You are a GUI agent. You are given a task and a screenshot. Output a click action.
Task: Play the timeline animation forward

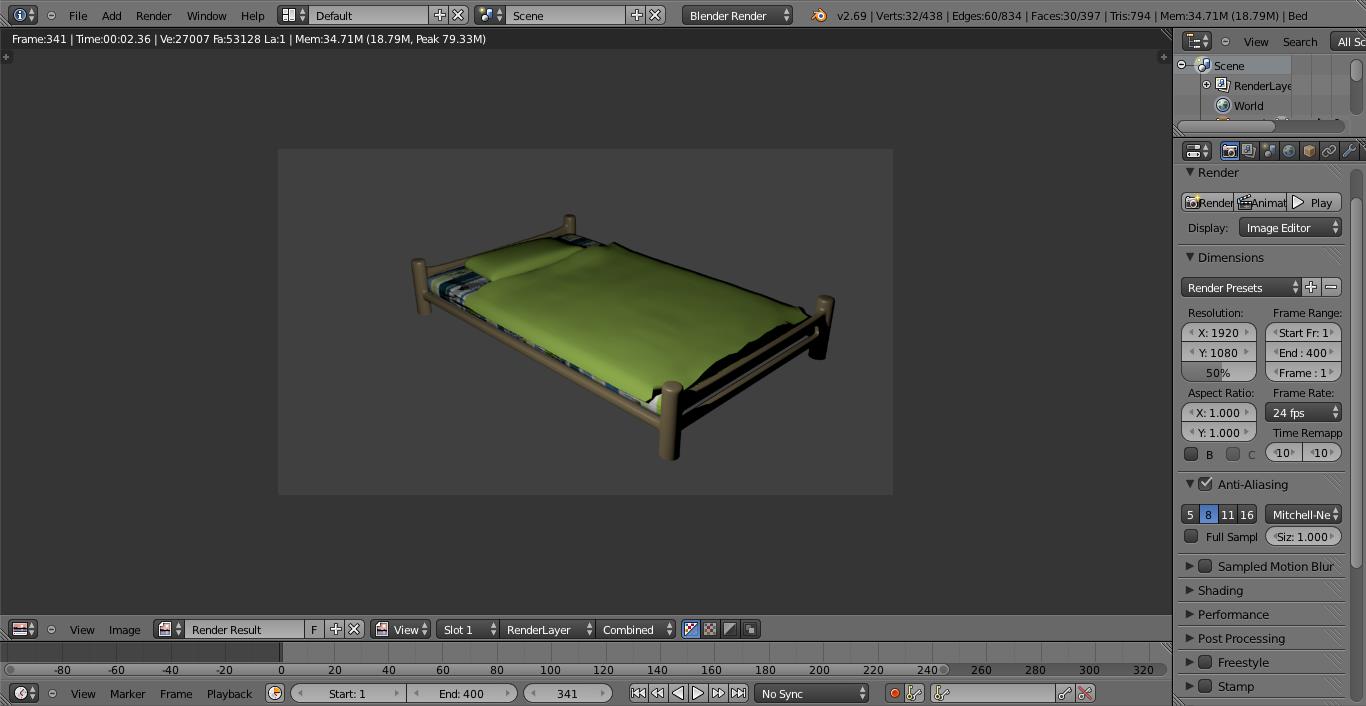click(698, 693)
